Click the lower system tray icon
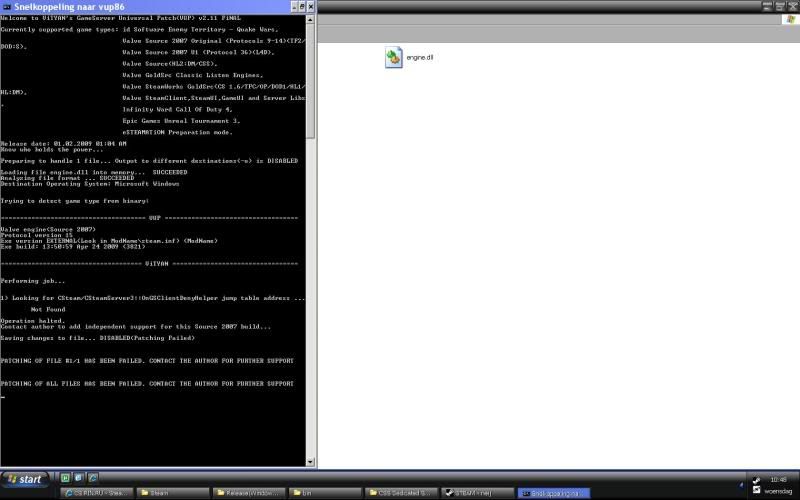 point(756,490)
